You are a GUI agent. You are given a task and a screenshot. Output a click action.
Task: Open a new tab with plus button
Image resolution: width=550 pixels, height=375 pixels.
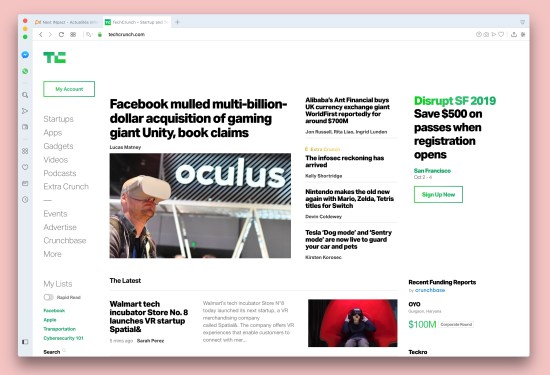(177, 22)
